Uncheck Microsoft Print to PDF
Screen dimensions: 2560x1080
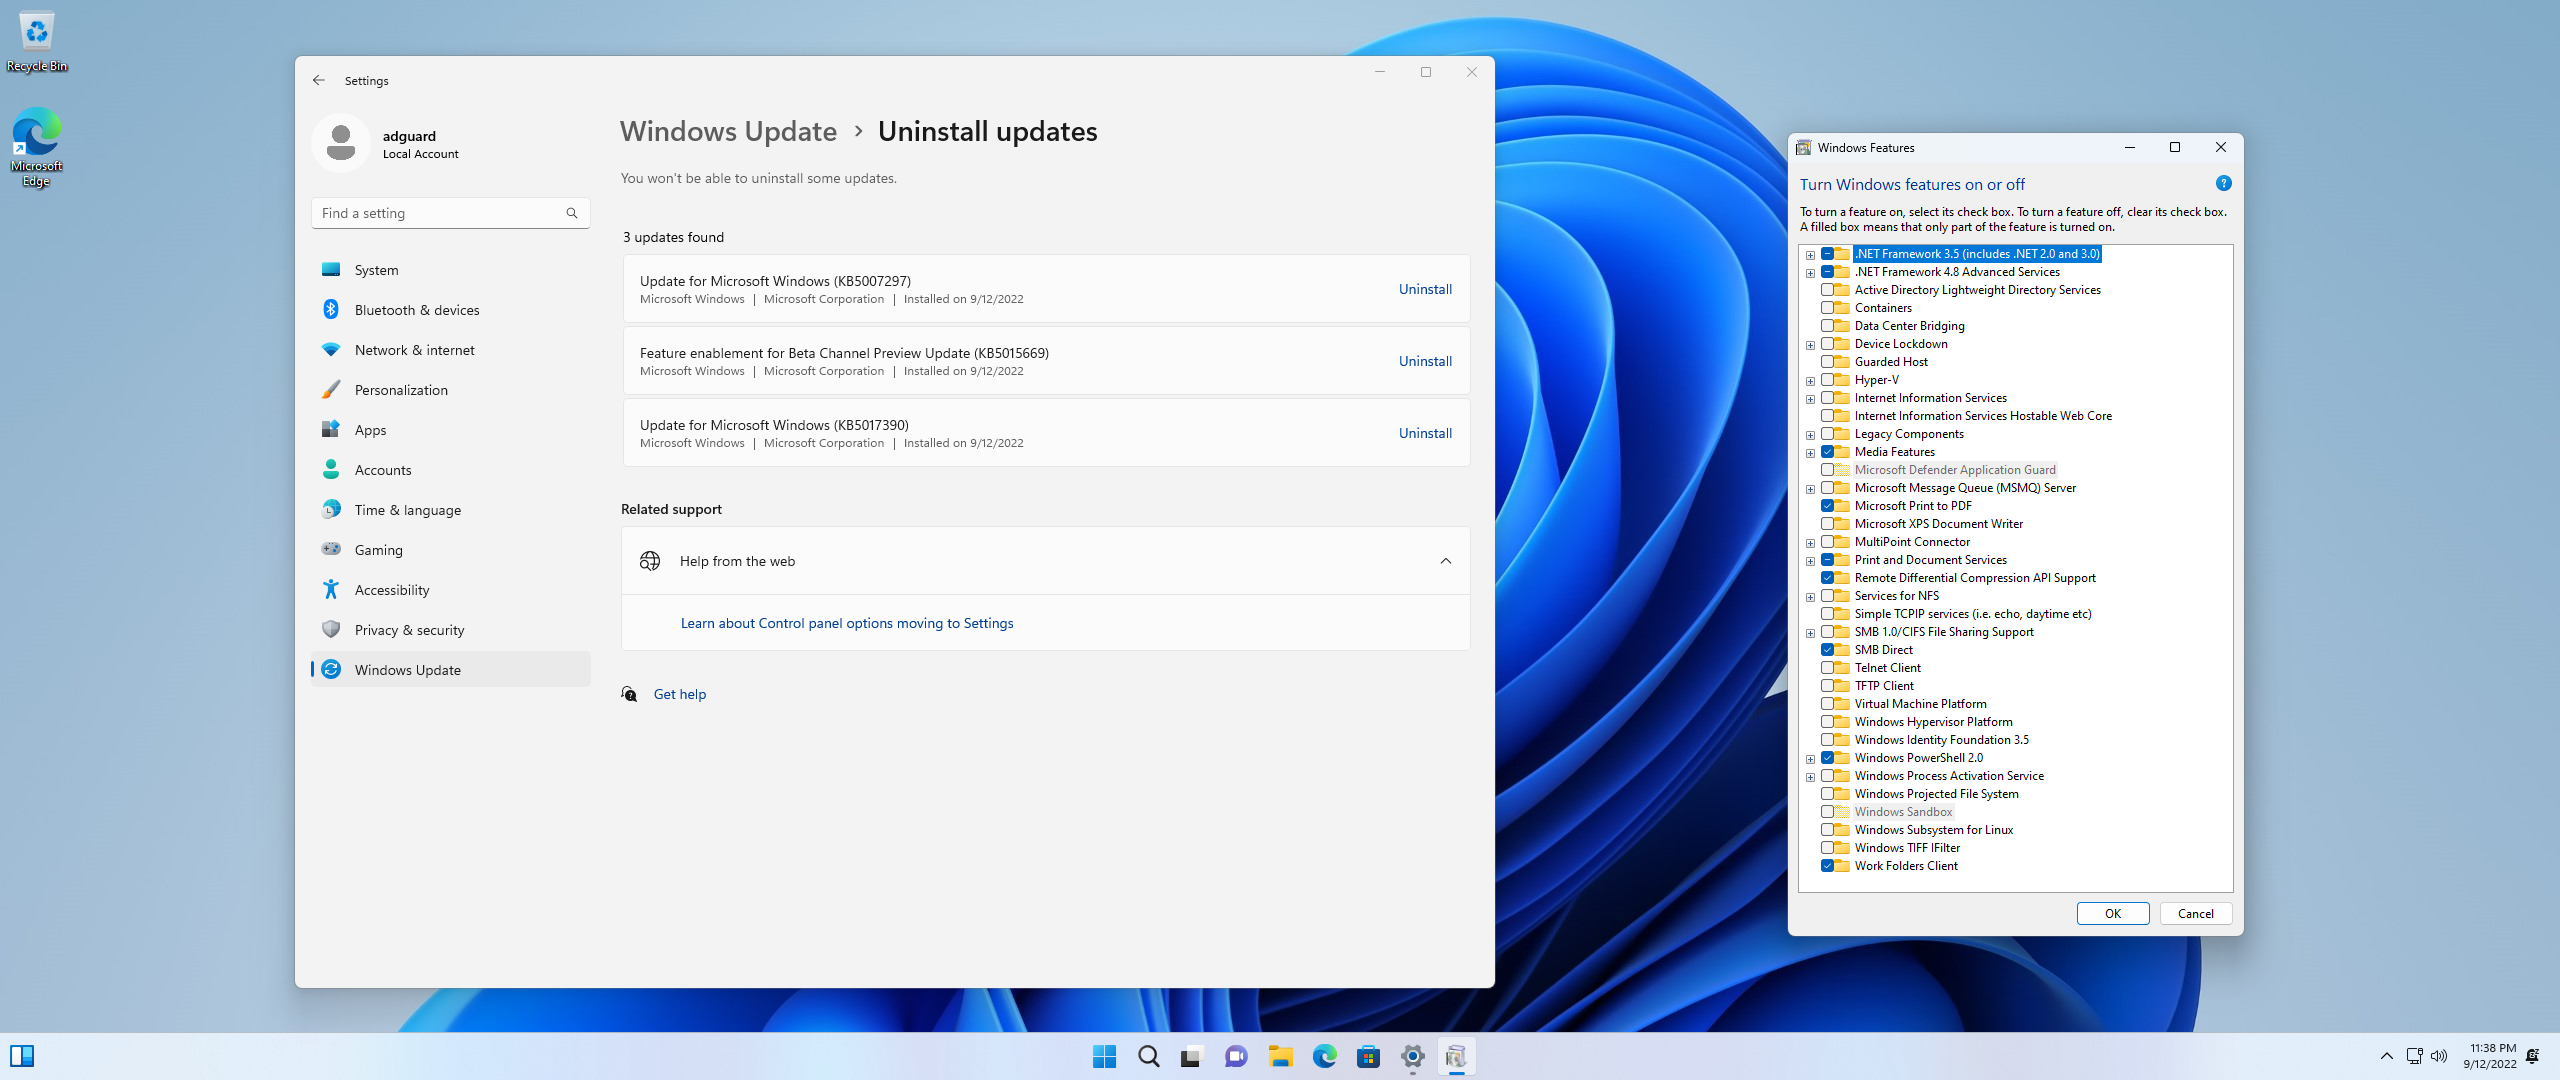coord(1828,506)
